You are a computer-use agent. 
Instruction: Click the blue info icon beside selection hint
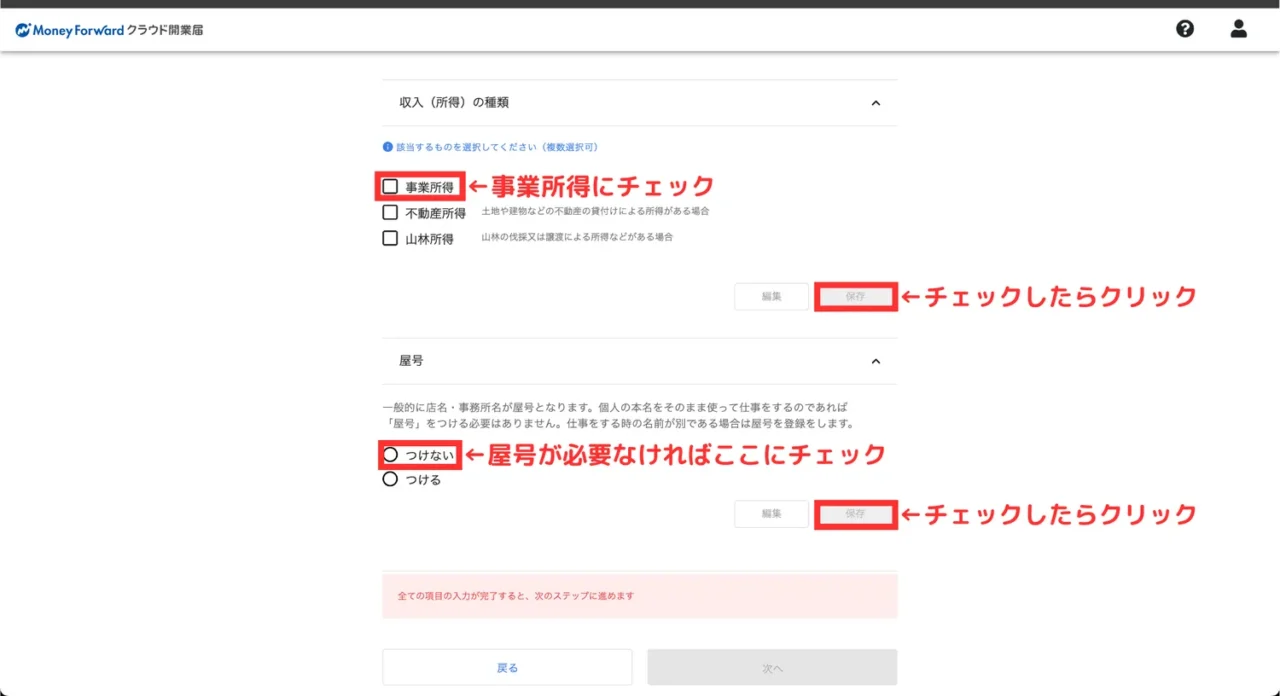pos(388,147)
